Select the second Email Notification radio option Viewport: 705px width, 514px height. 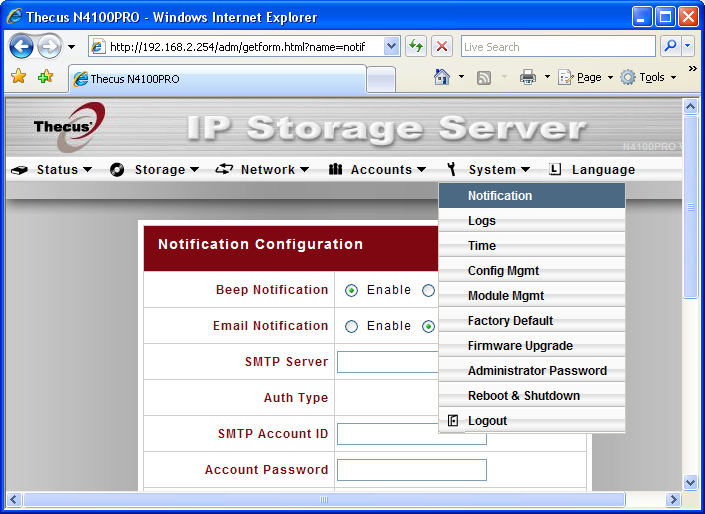coord(428,327)
